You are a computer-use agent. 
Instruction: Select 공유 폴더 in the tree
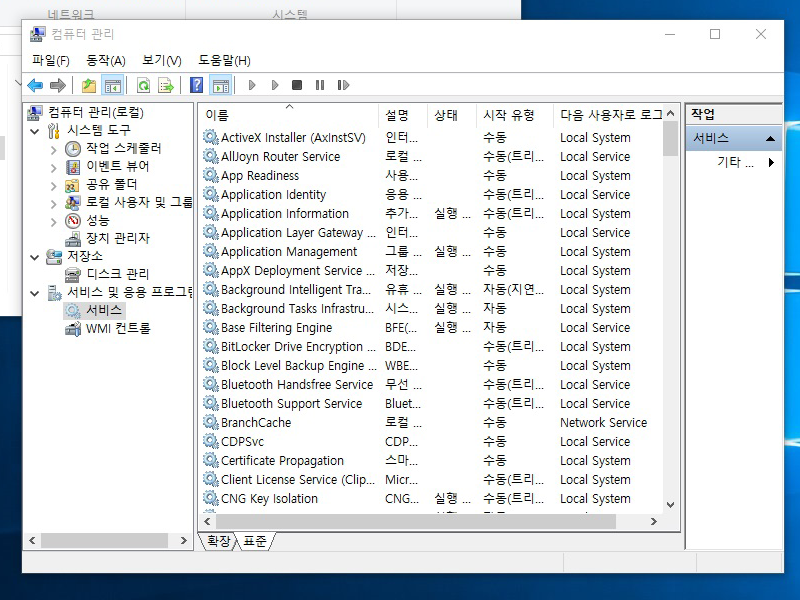point(111,184)
